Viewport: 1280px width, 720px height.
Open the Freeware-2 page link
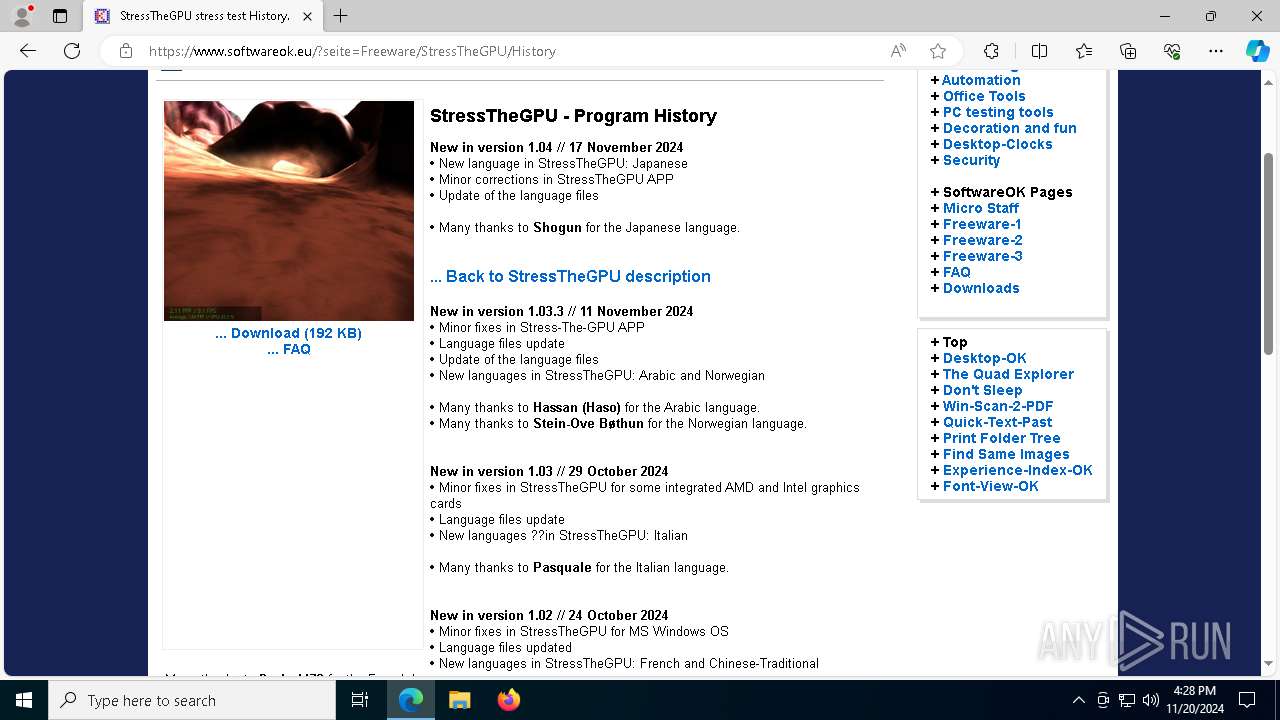(x=983, y=240)
